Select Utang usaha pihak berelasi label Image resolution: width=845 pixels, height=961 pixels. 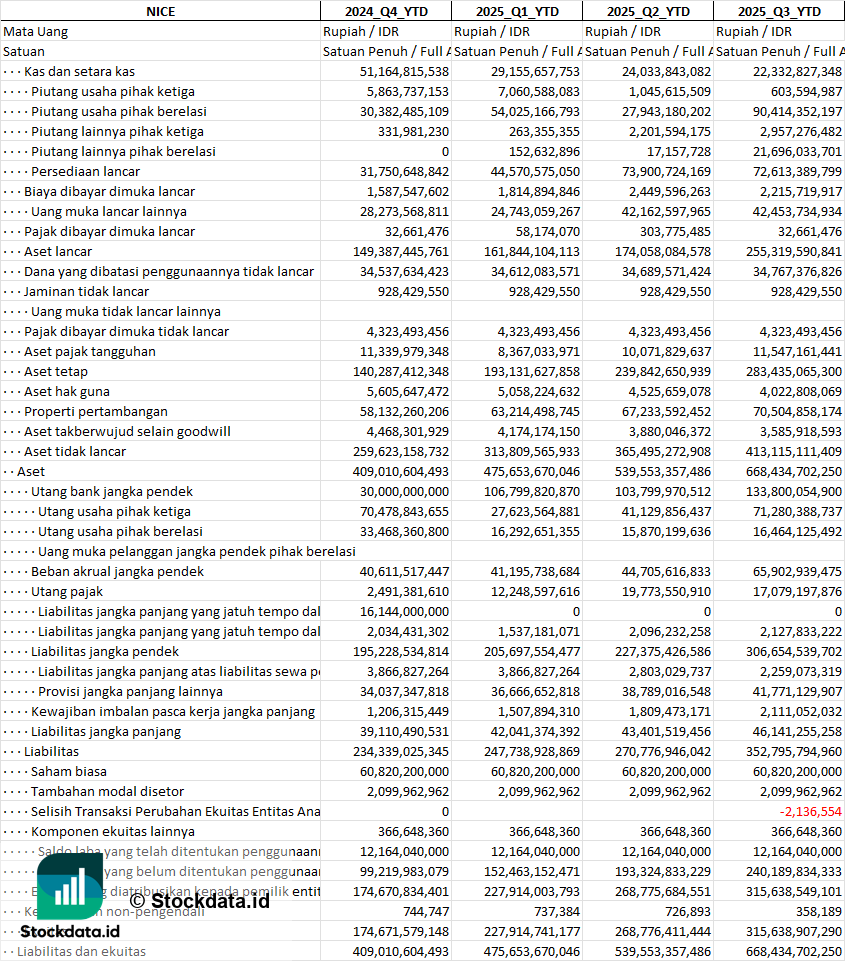120,531
